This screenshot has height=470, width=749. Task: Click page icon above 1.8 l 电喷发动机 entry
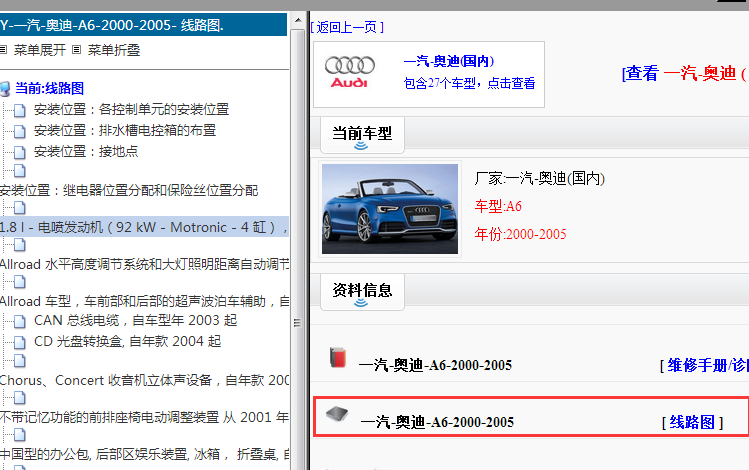tap(20, 208)
